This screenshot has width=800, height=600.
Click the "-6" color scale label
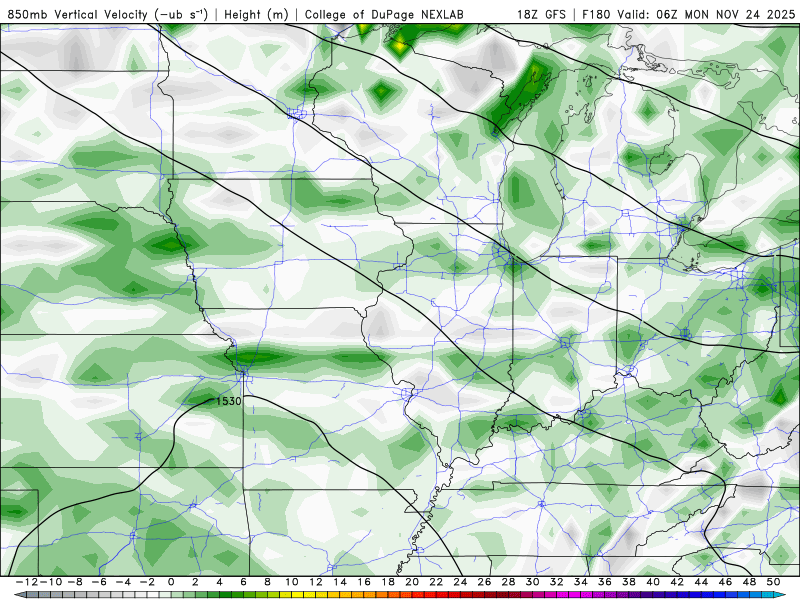pyautogui.click(x=98, y=582)
